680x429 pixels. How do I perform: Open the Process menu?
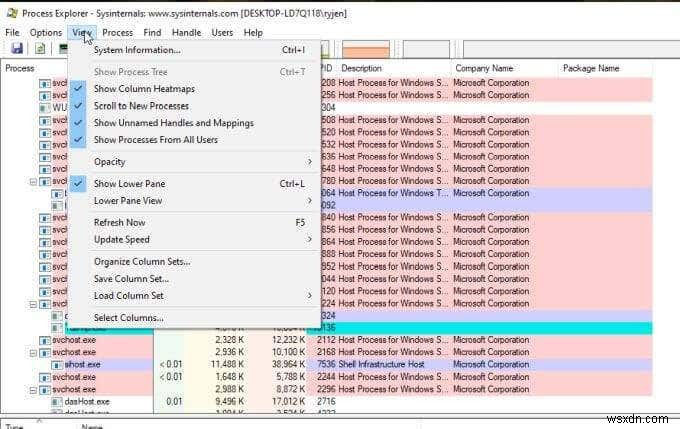tap(118, 33)
